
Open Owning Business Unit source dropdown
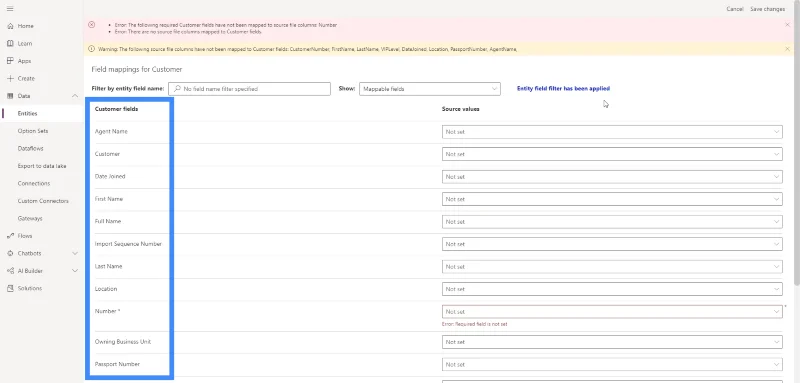click(612, 342)
